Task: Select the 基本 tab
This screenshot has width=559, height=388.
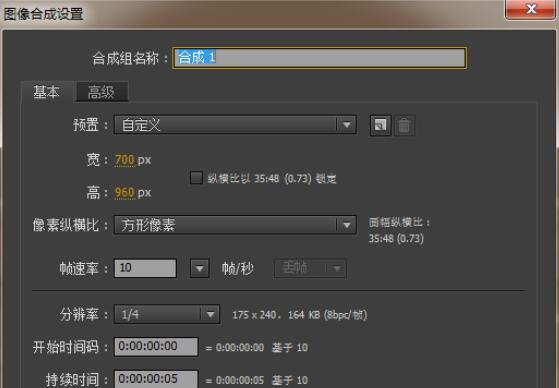Action: pos(46,92)
